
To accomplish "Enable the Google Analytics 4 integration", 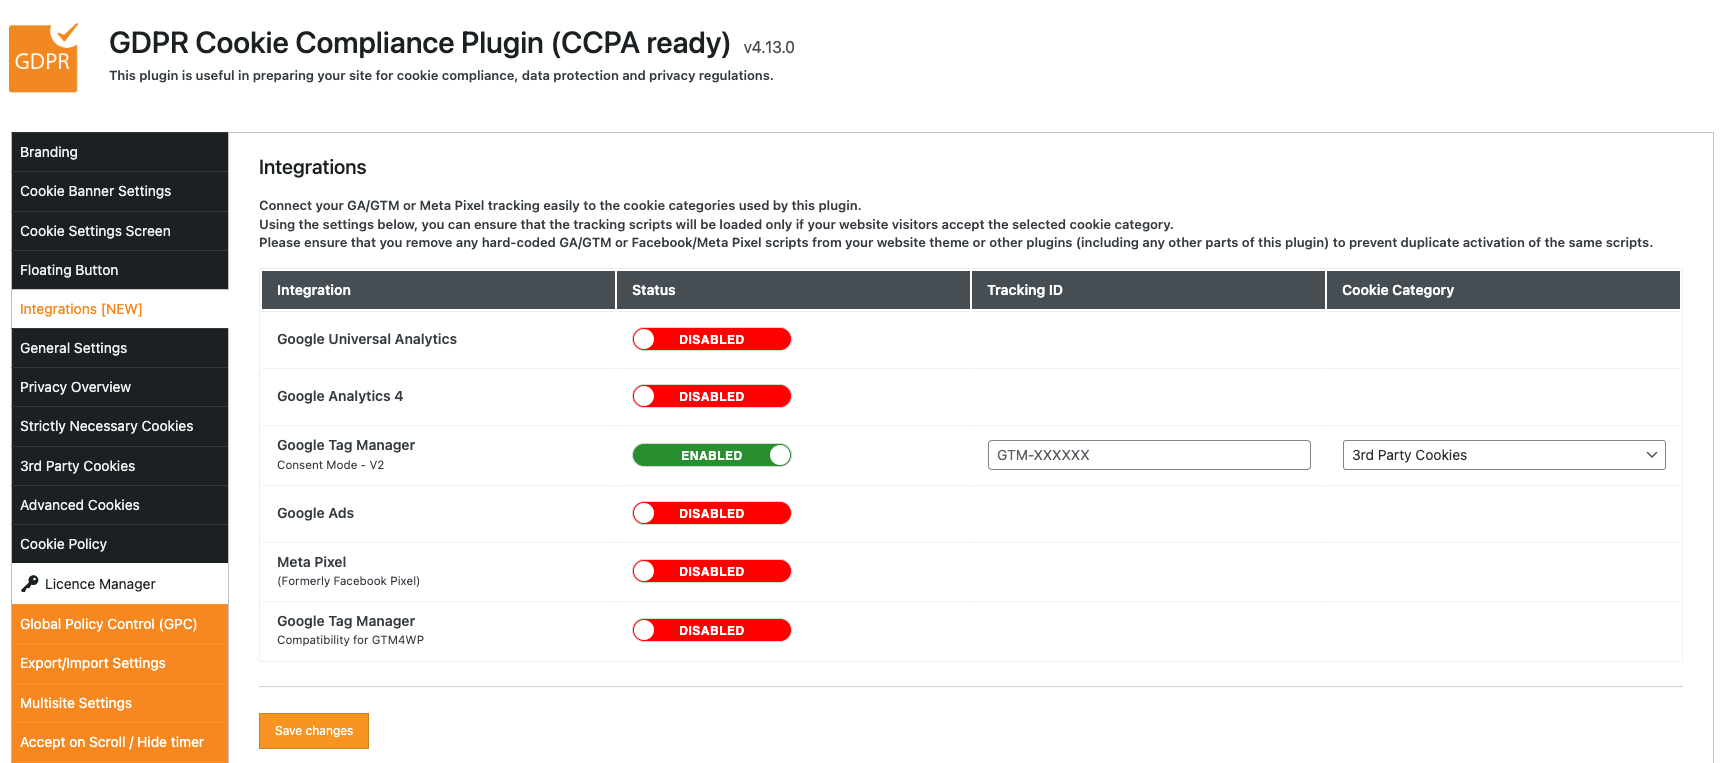I will (x=712, y=396).
